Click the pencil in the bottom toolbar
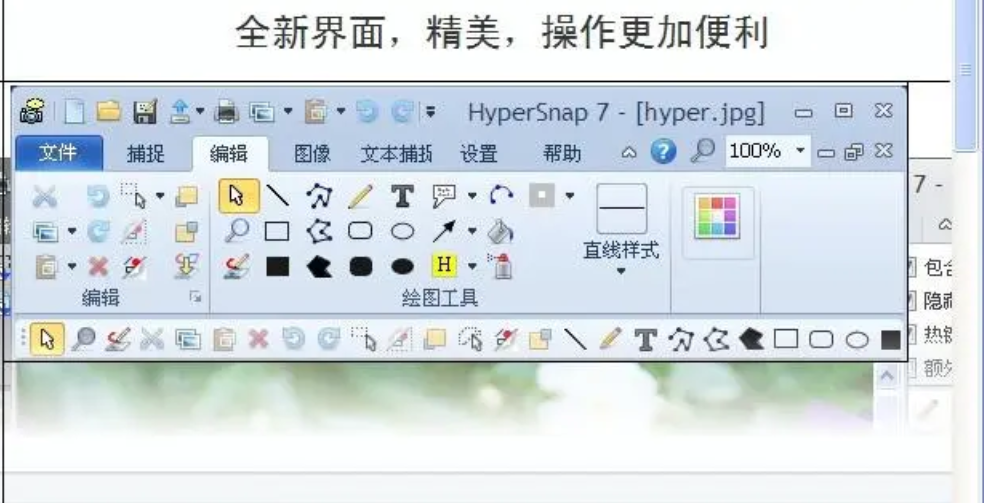 pos(610,339)
